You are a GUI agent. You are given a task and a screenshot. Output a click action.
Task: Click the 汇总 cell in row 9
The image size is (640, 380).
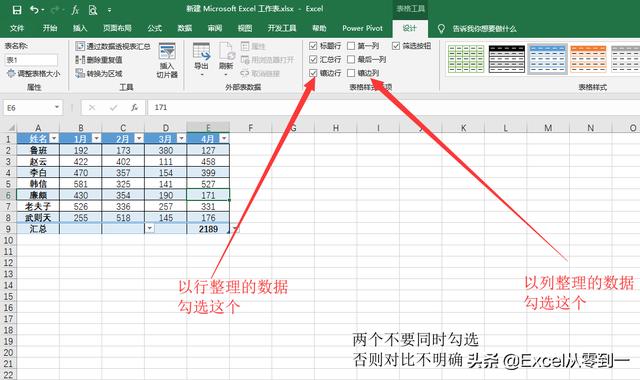(38, 229)
